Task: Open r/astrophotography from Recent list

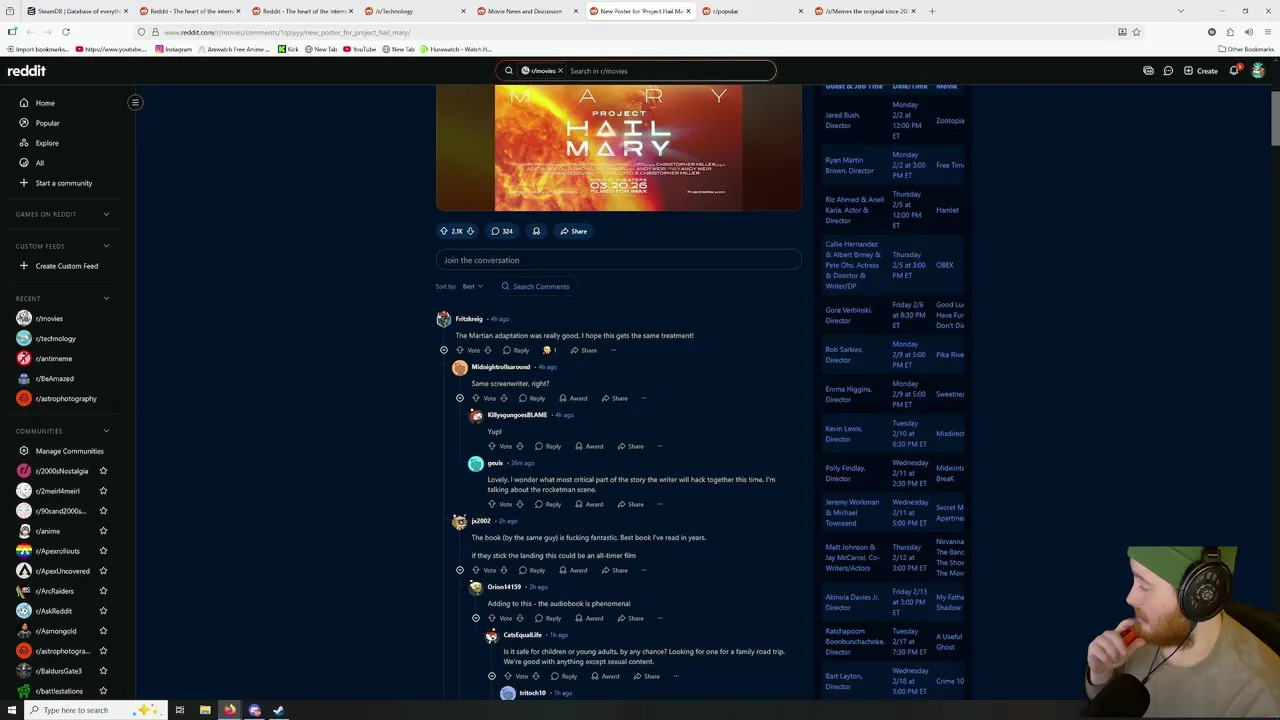Action: pos(66,398)
